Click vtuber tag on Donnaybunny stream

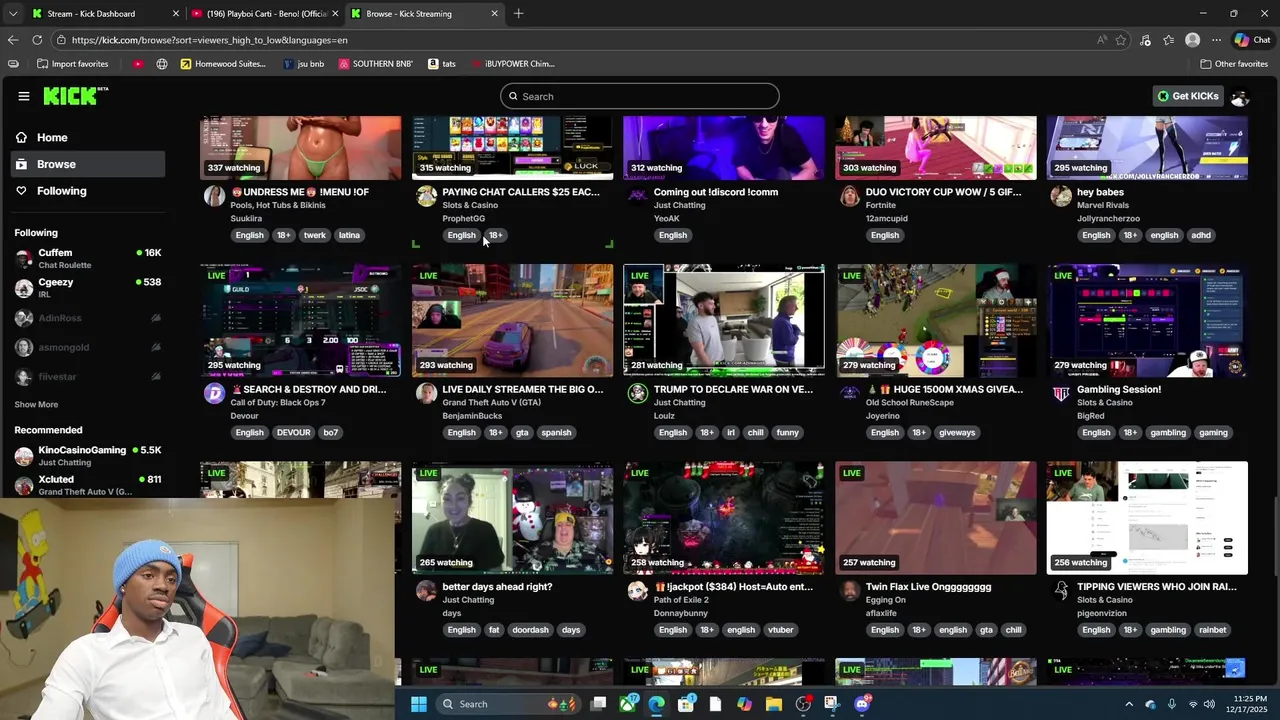coord(781,630)
